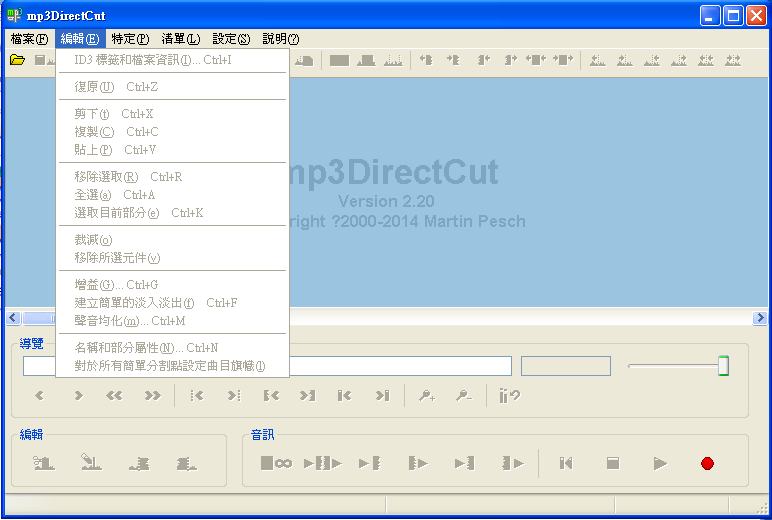Open the 特定(P) menu

[130, 39]
